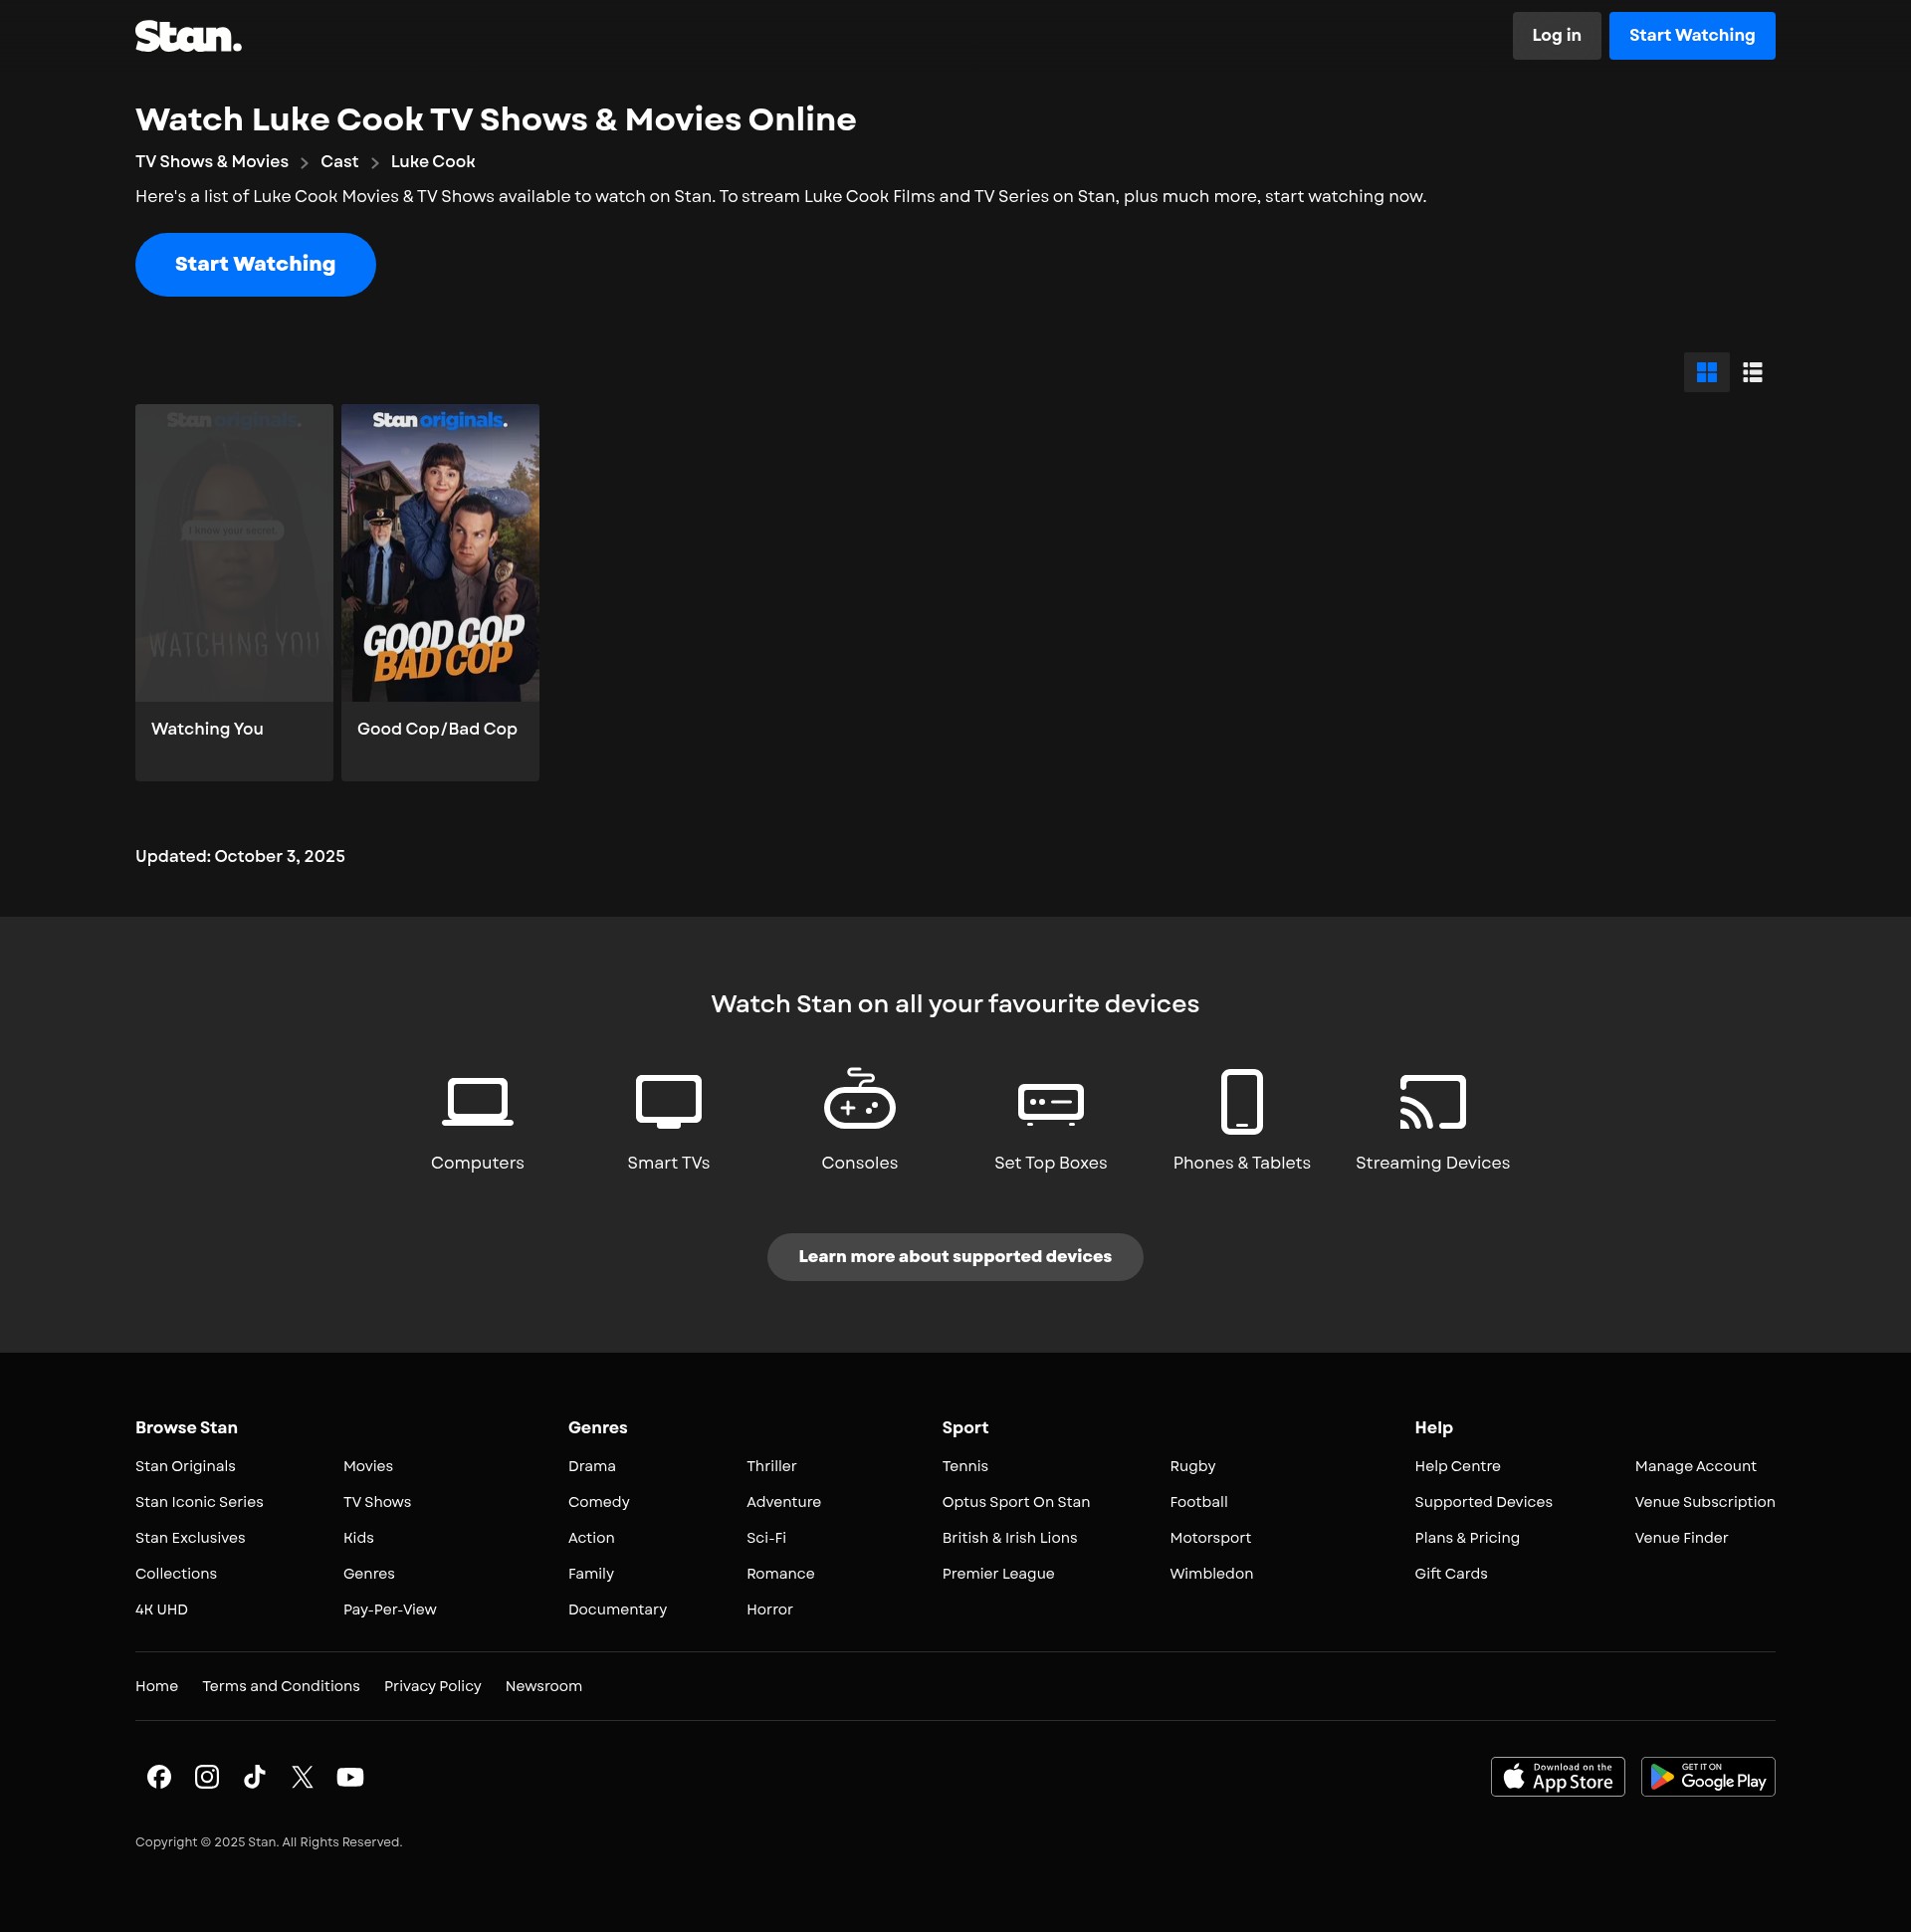1911x1932 pixels.
Task: Visit Stan's Instagram page
Action: (x=207, y=1776)
